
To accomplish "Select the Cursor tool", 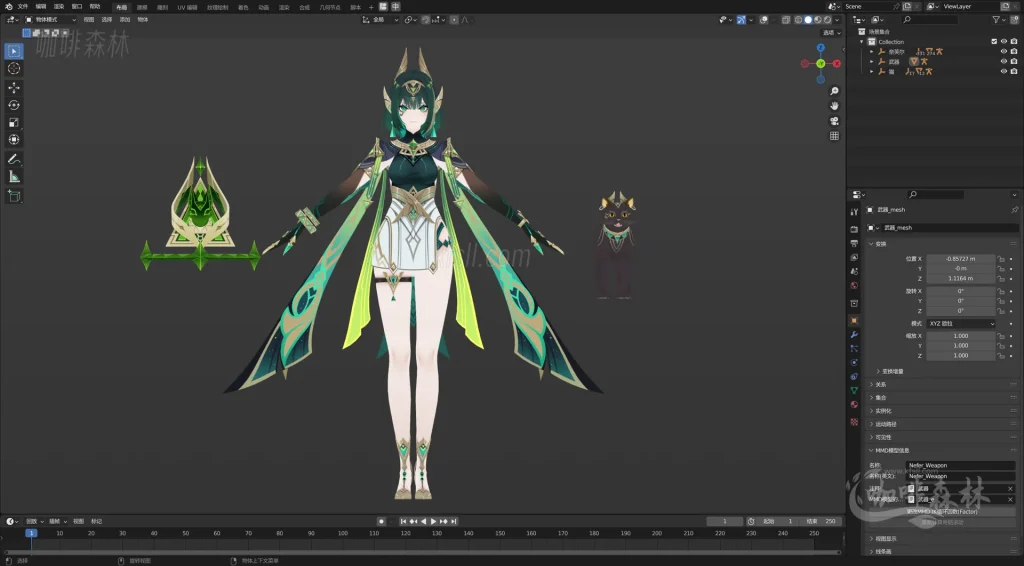I will click(14, 69).
